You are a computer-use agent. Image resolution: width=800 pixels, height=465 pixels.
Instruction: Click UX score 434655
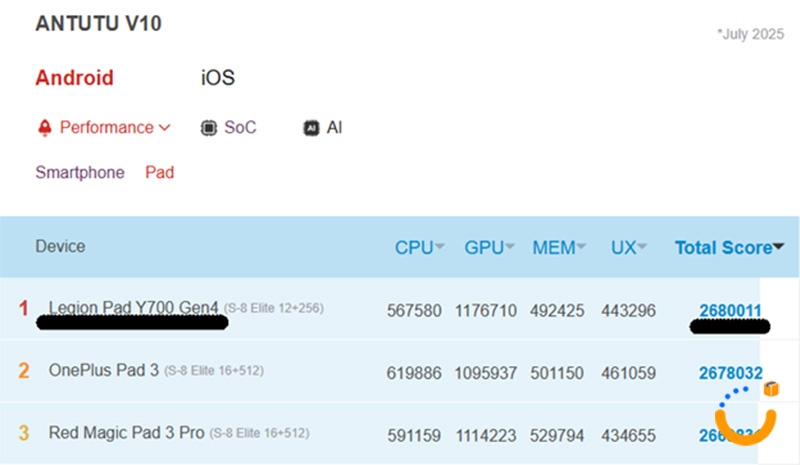click(x=628, y=436)
